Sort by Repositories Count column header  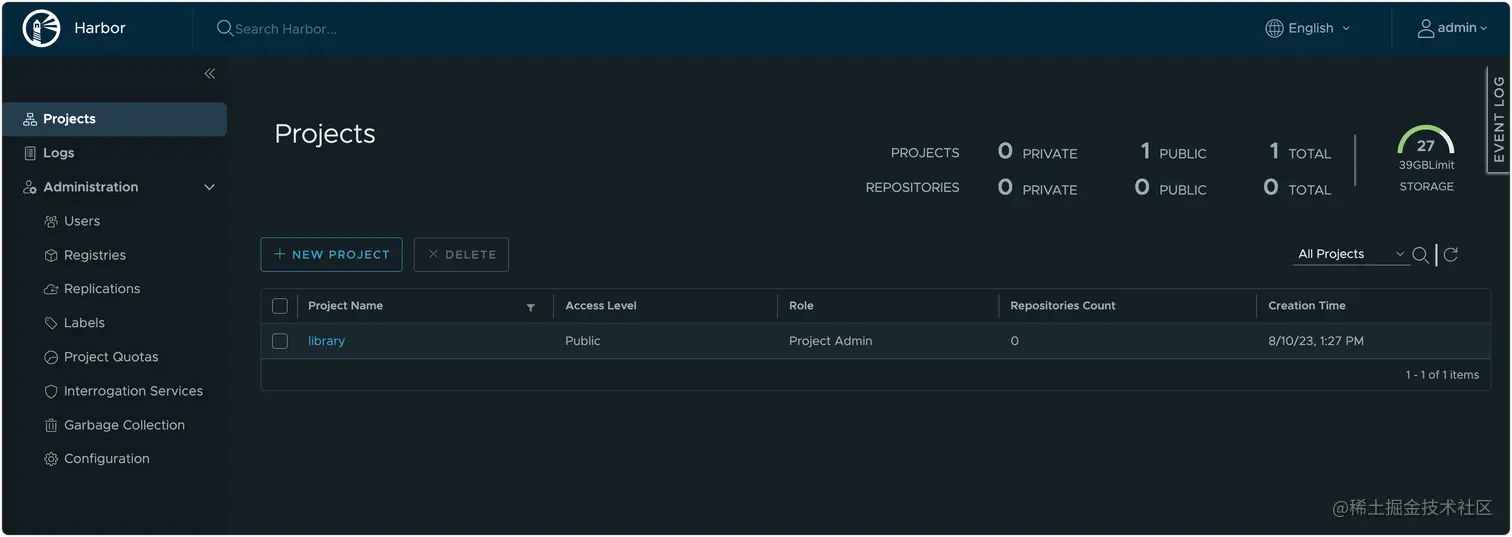[1063, 306]
